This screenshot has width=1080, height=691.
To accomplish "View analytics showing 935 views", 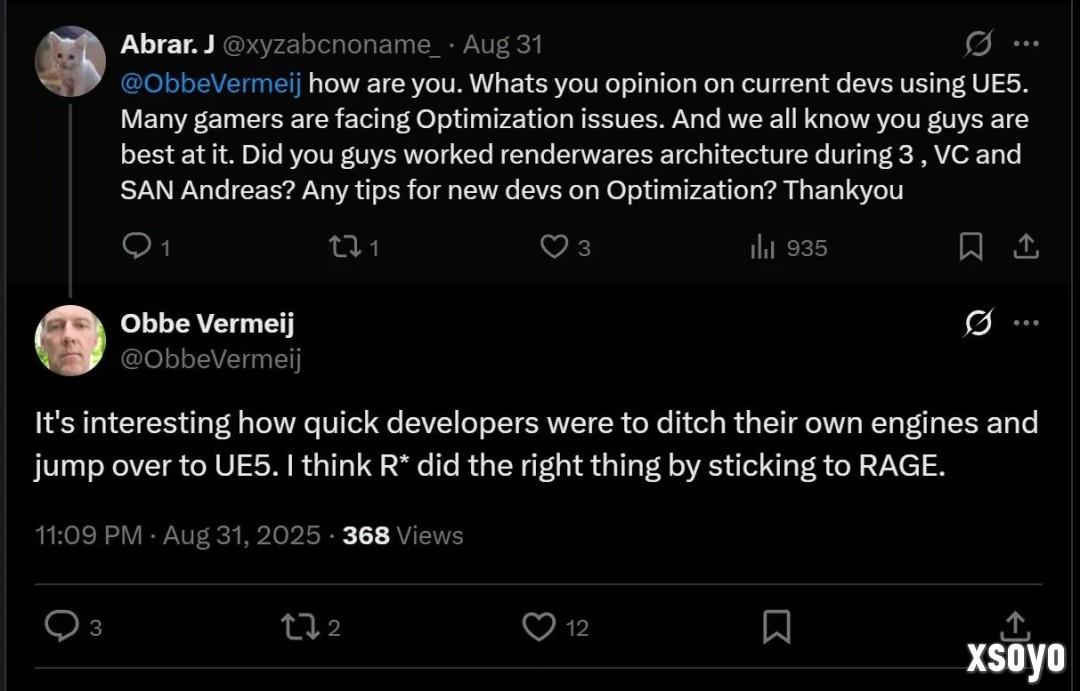I will (789, 247).
